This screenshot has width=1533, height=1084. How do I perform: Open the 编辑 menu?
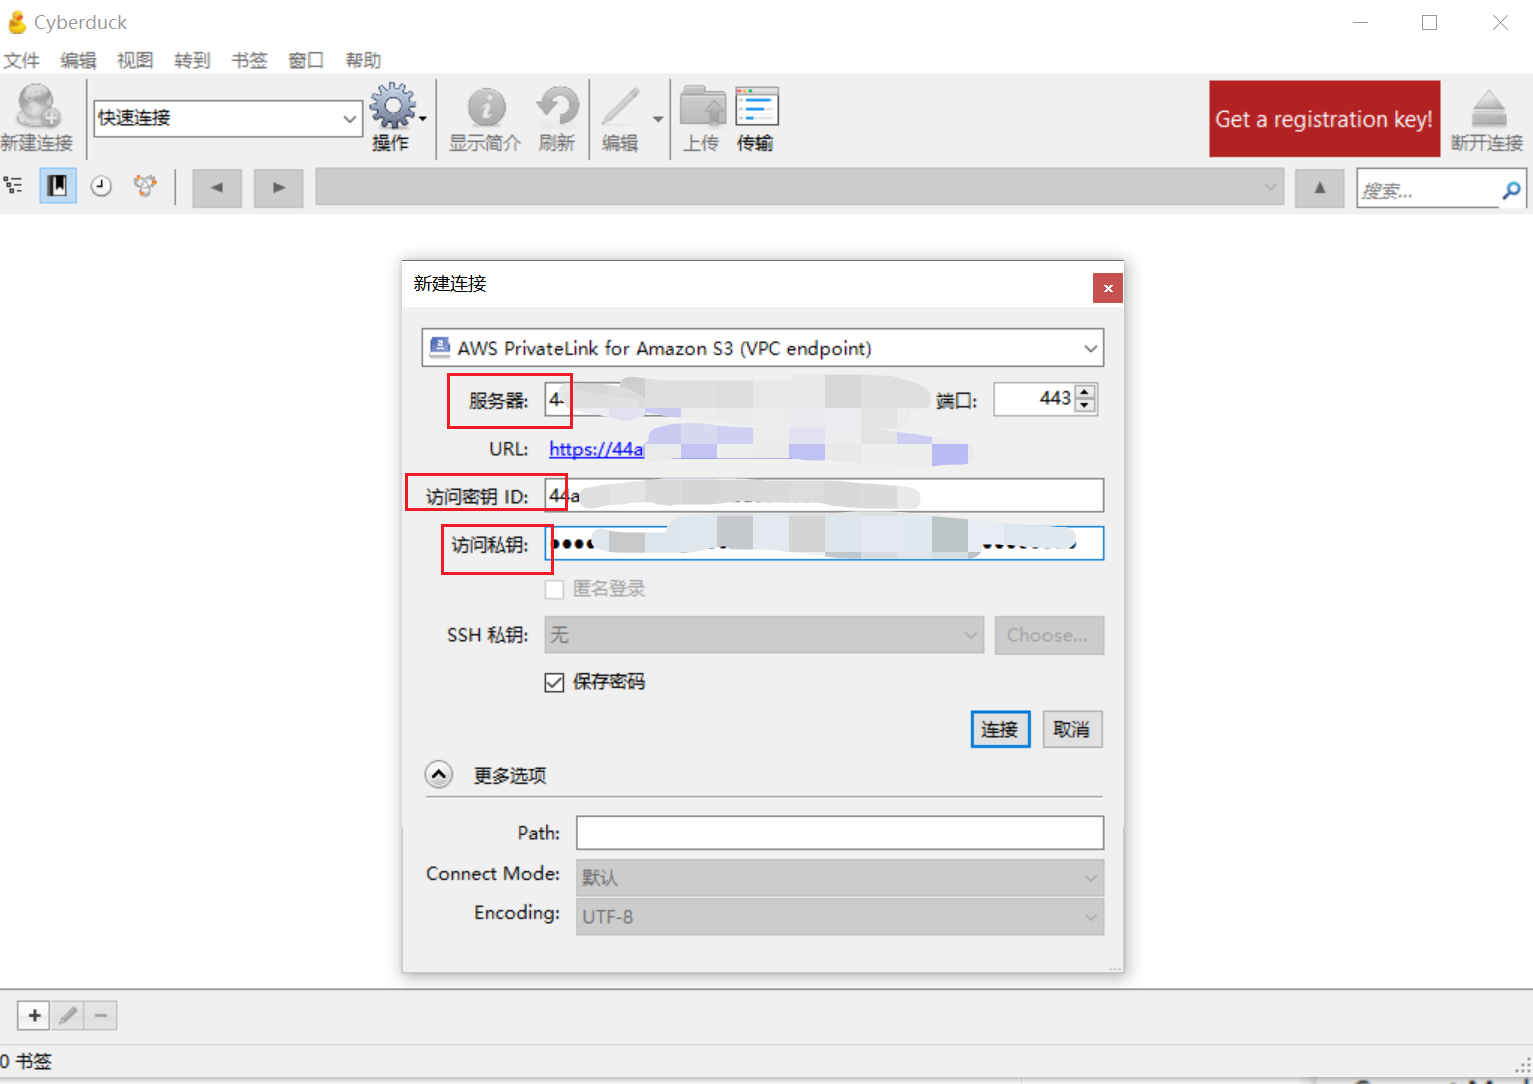click(x=78, y=61)
